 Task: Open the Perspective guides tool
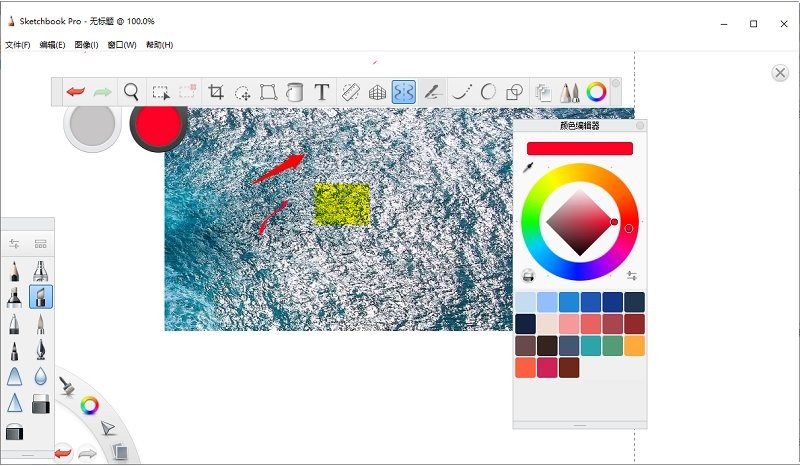(378, 92)
